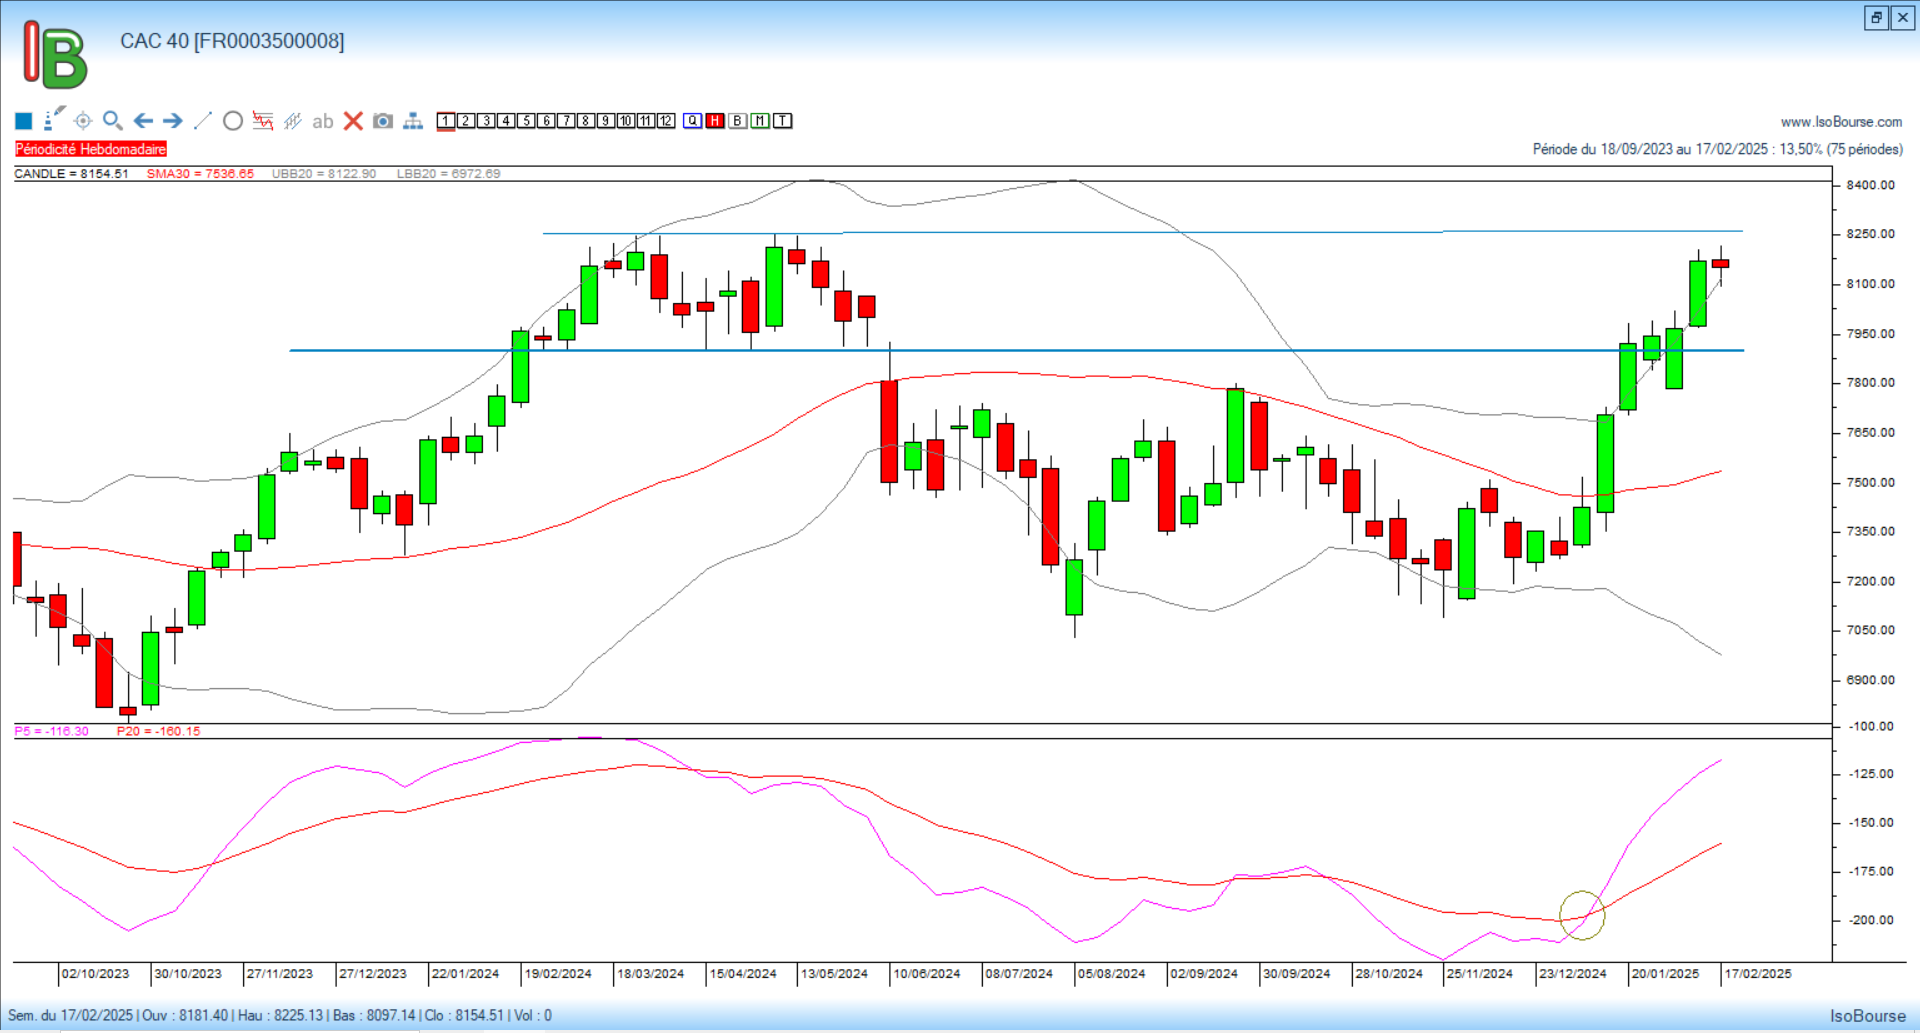Click the grey slanted lines channel icon
Screen dimensions: 1920x1033
(x=293, y=121)
